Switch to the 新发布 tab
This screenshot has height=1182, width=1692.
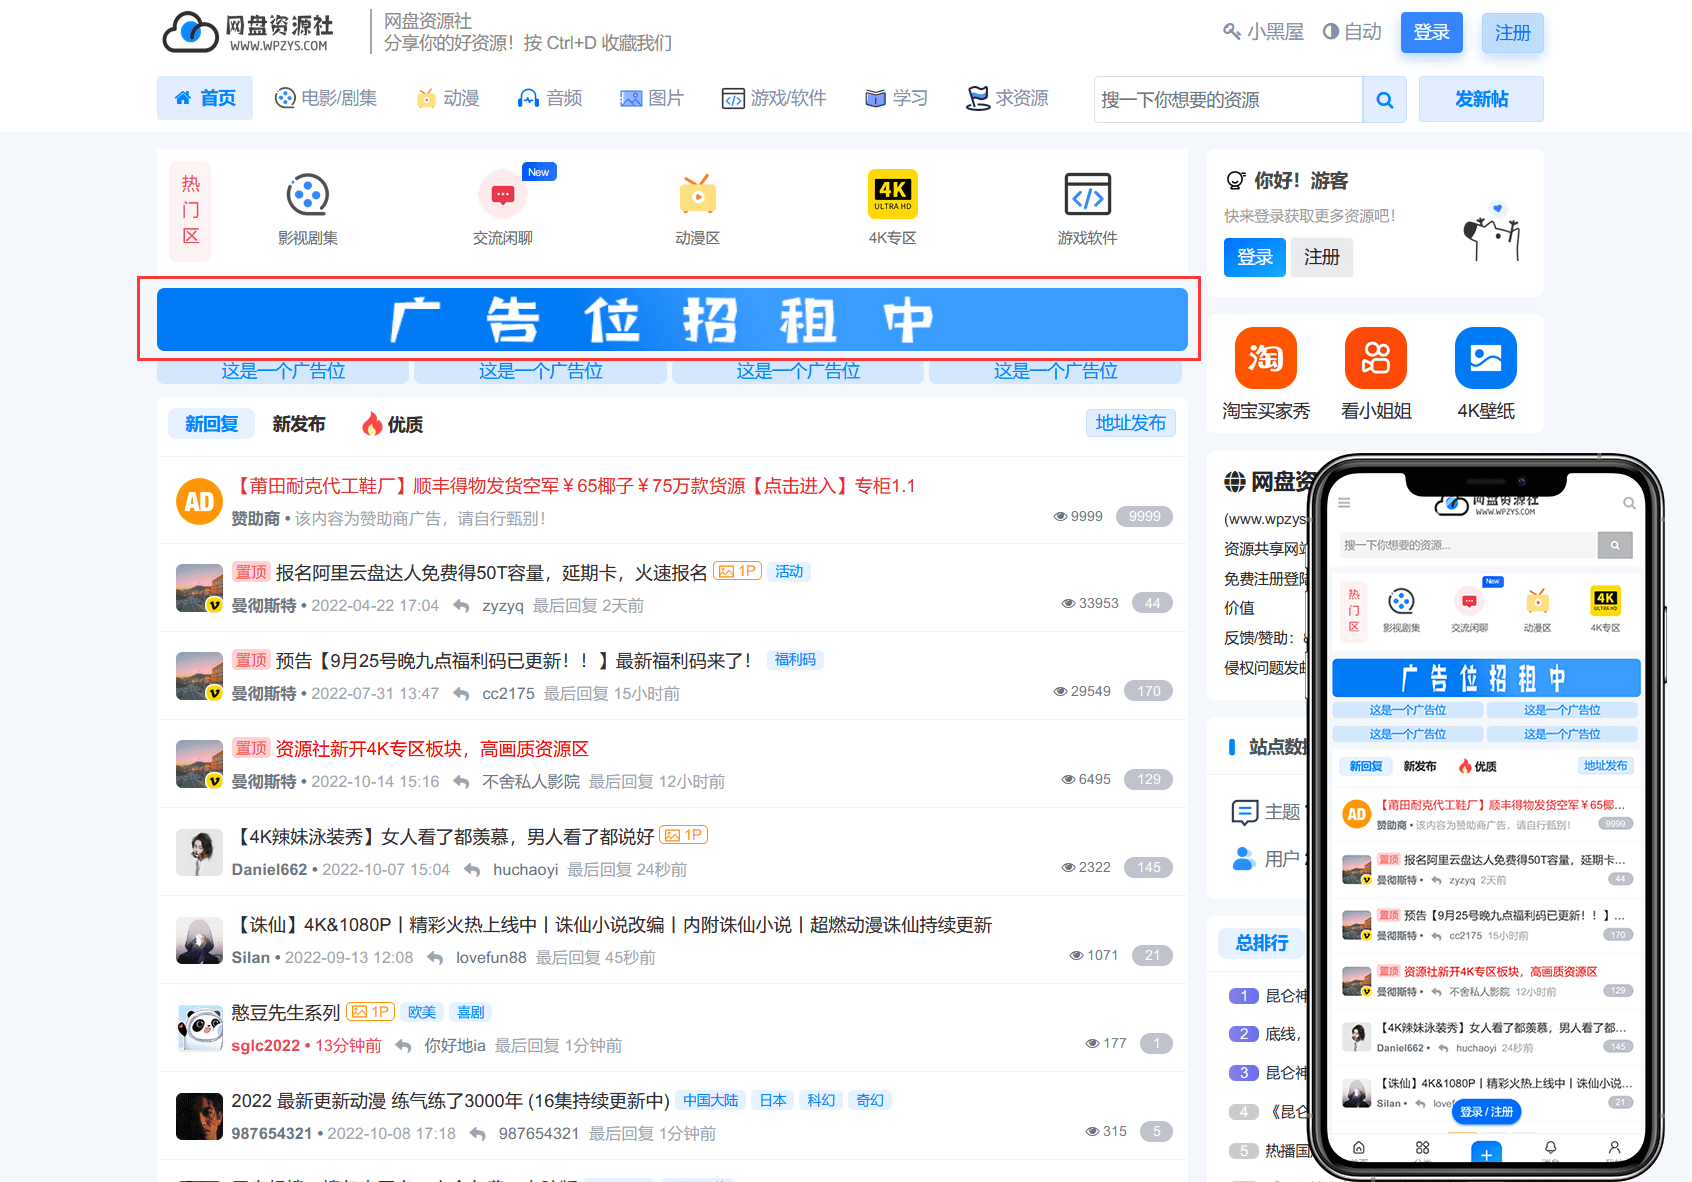(x=298, y=424)
